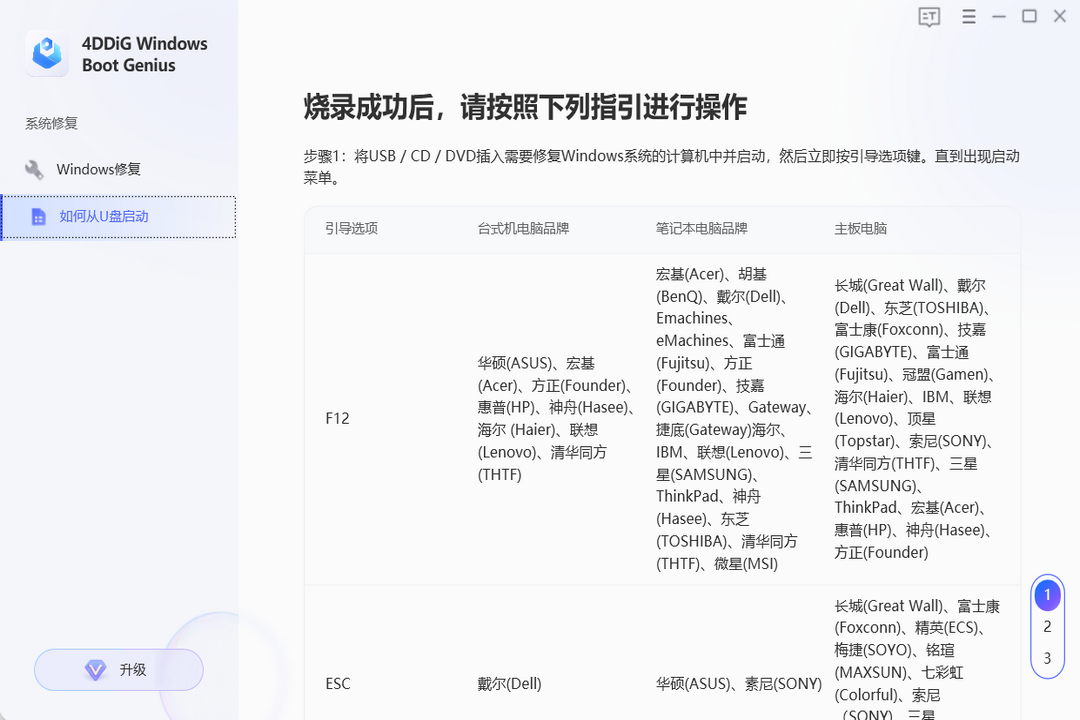Click the 台式机电脑品牌 column header
Image resolution: width=1080 pixels, height=720 pixels.
tap(521, 228)
